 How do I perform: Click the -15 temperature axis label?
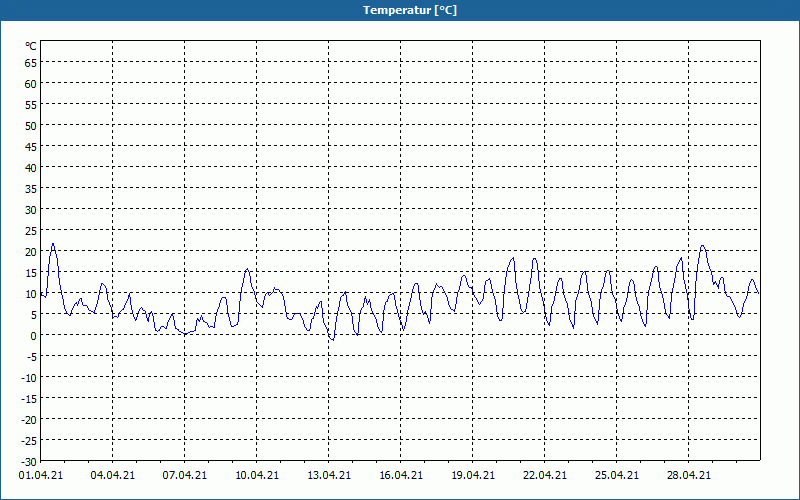[29, 399]
